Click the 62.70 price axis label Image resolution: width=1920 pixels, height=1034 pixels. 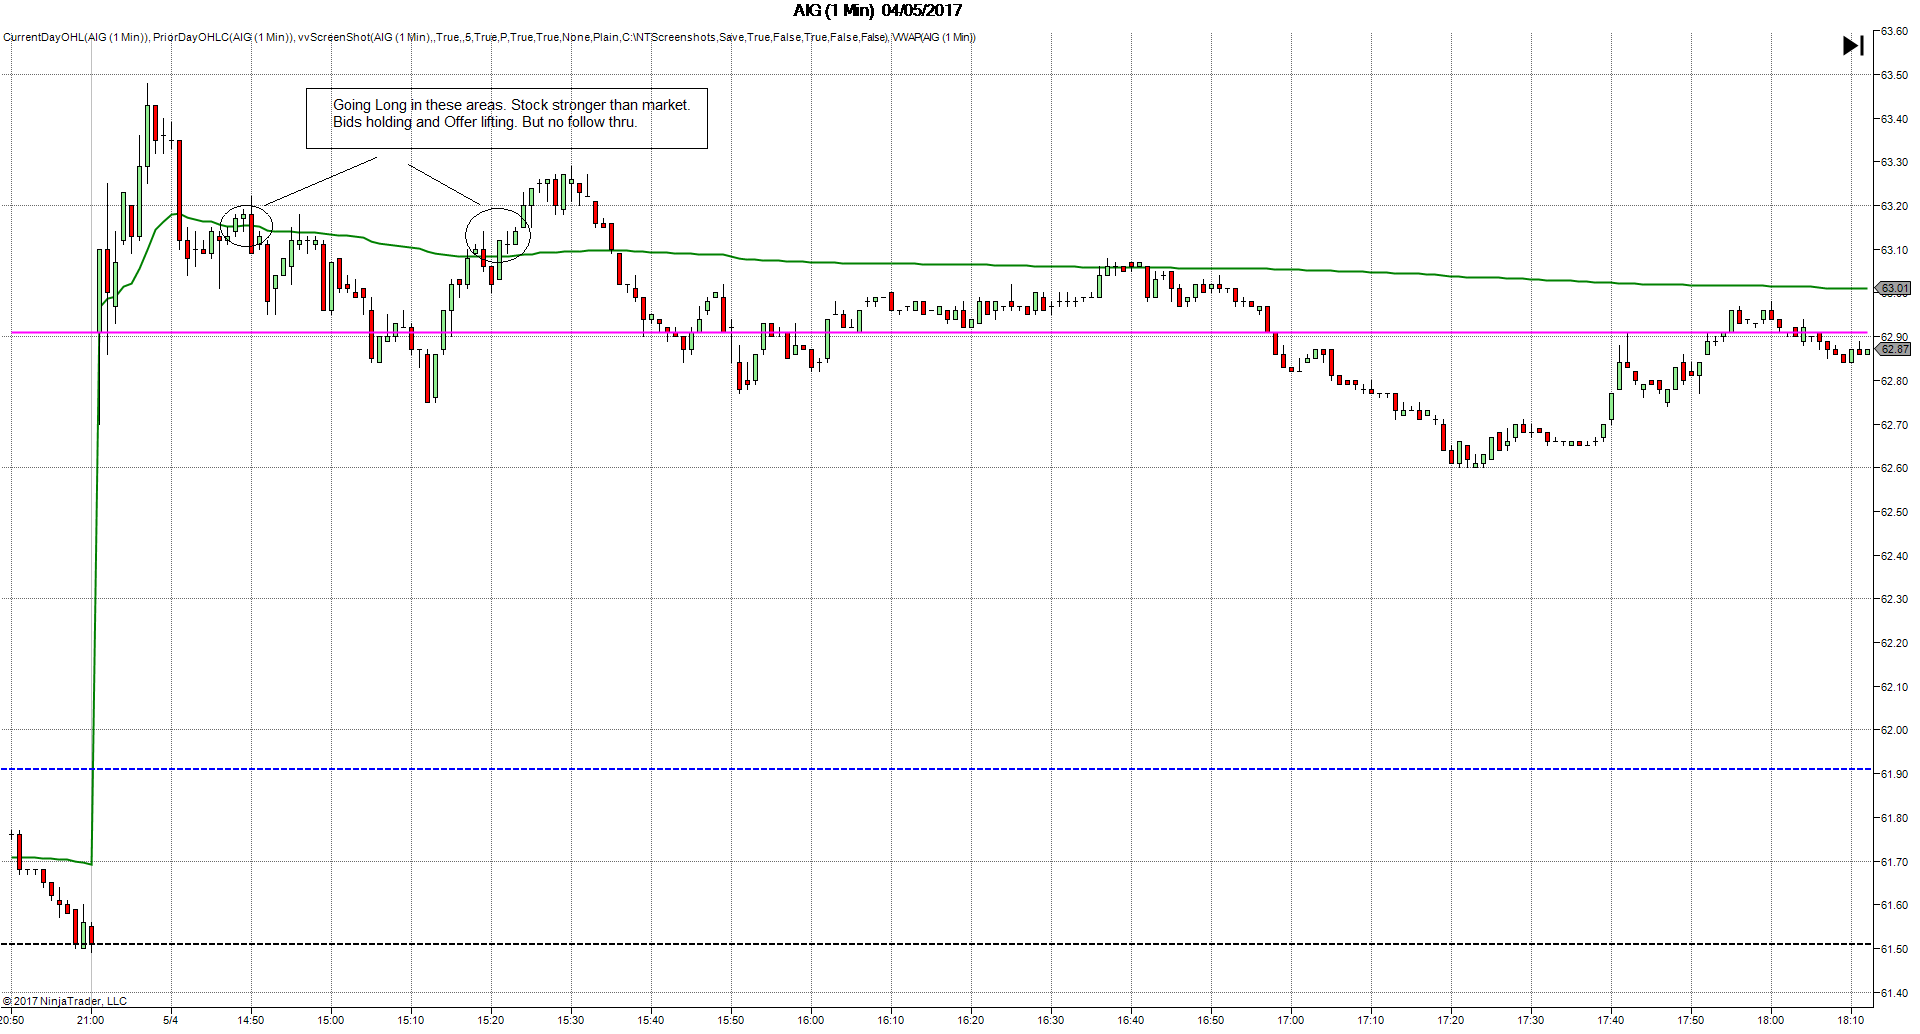1894,425
